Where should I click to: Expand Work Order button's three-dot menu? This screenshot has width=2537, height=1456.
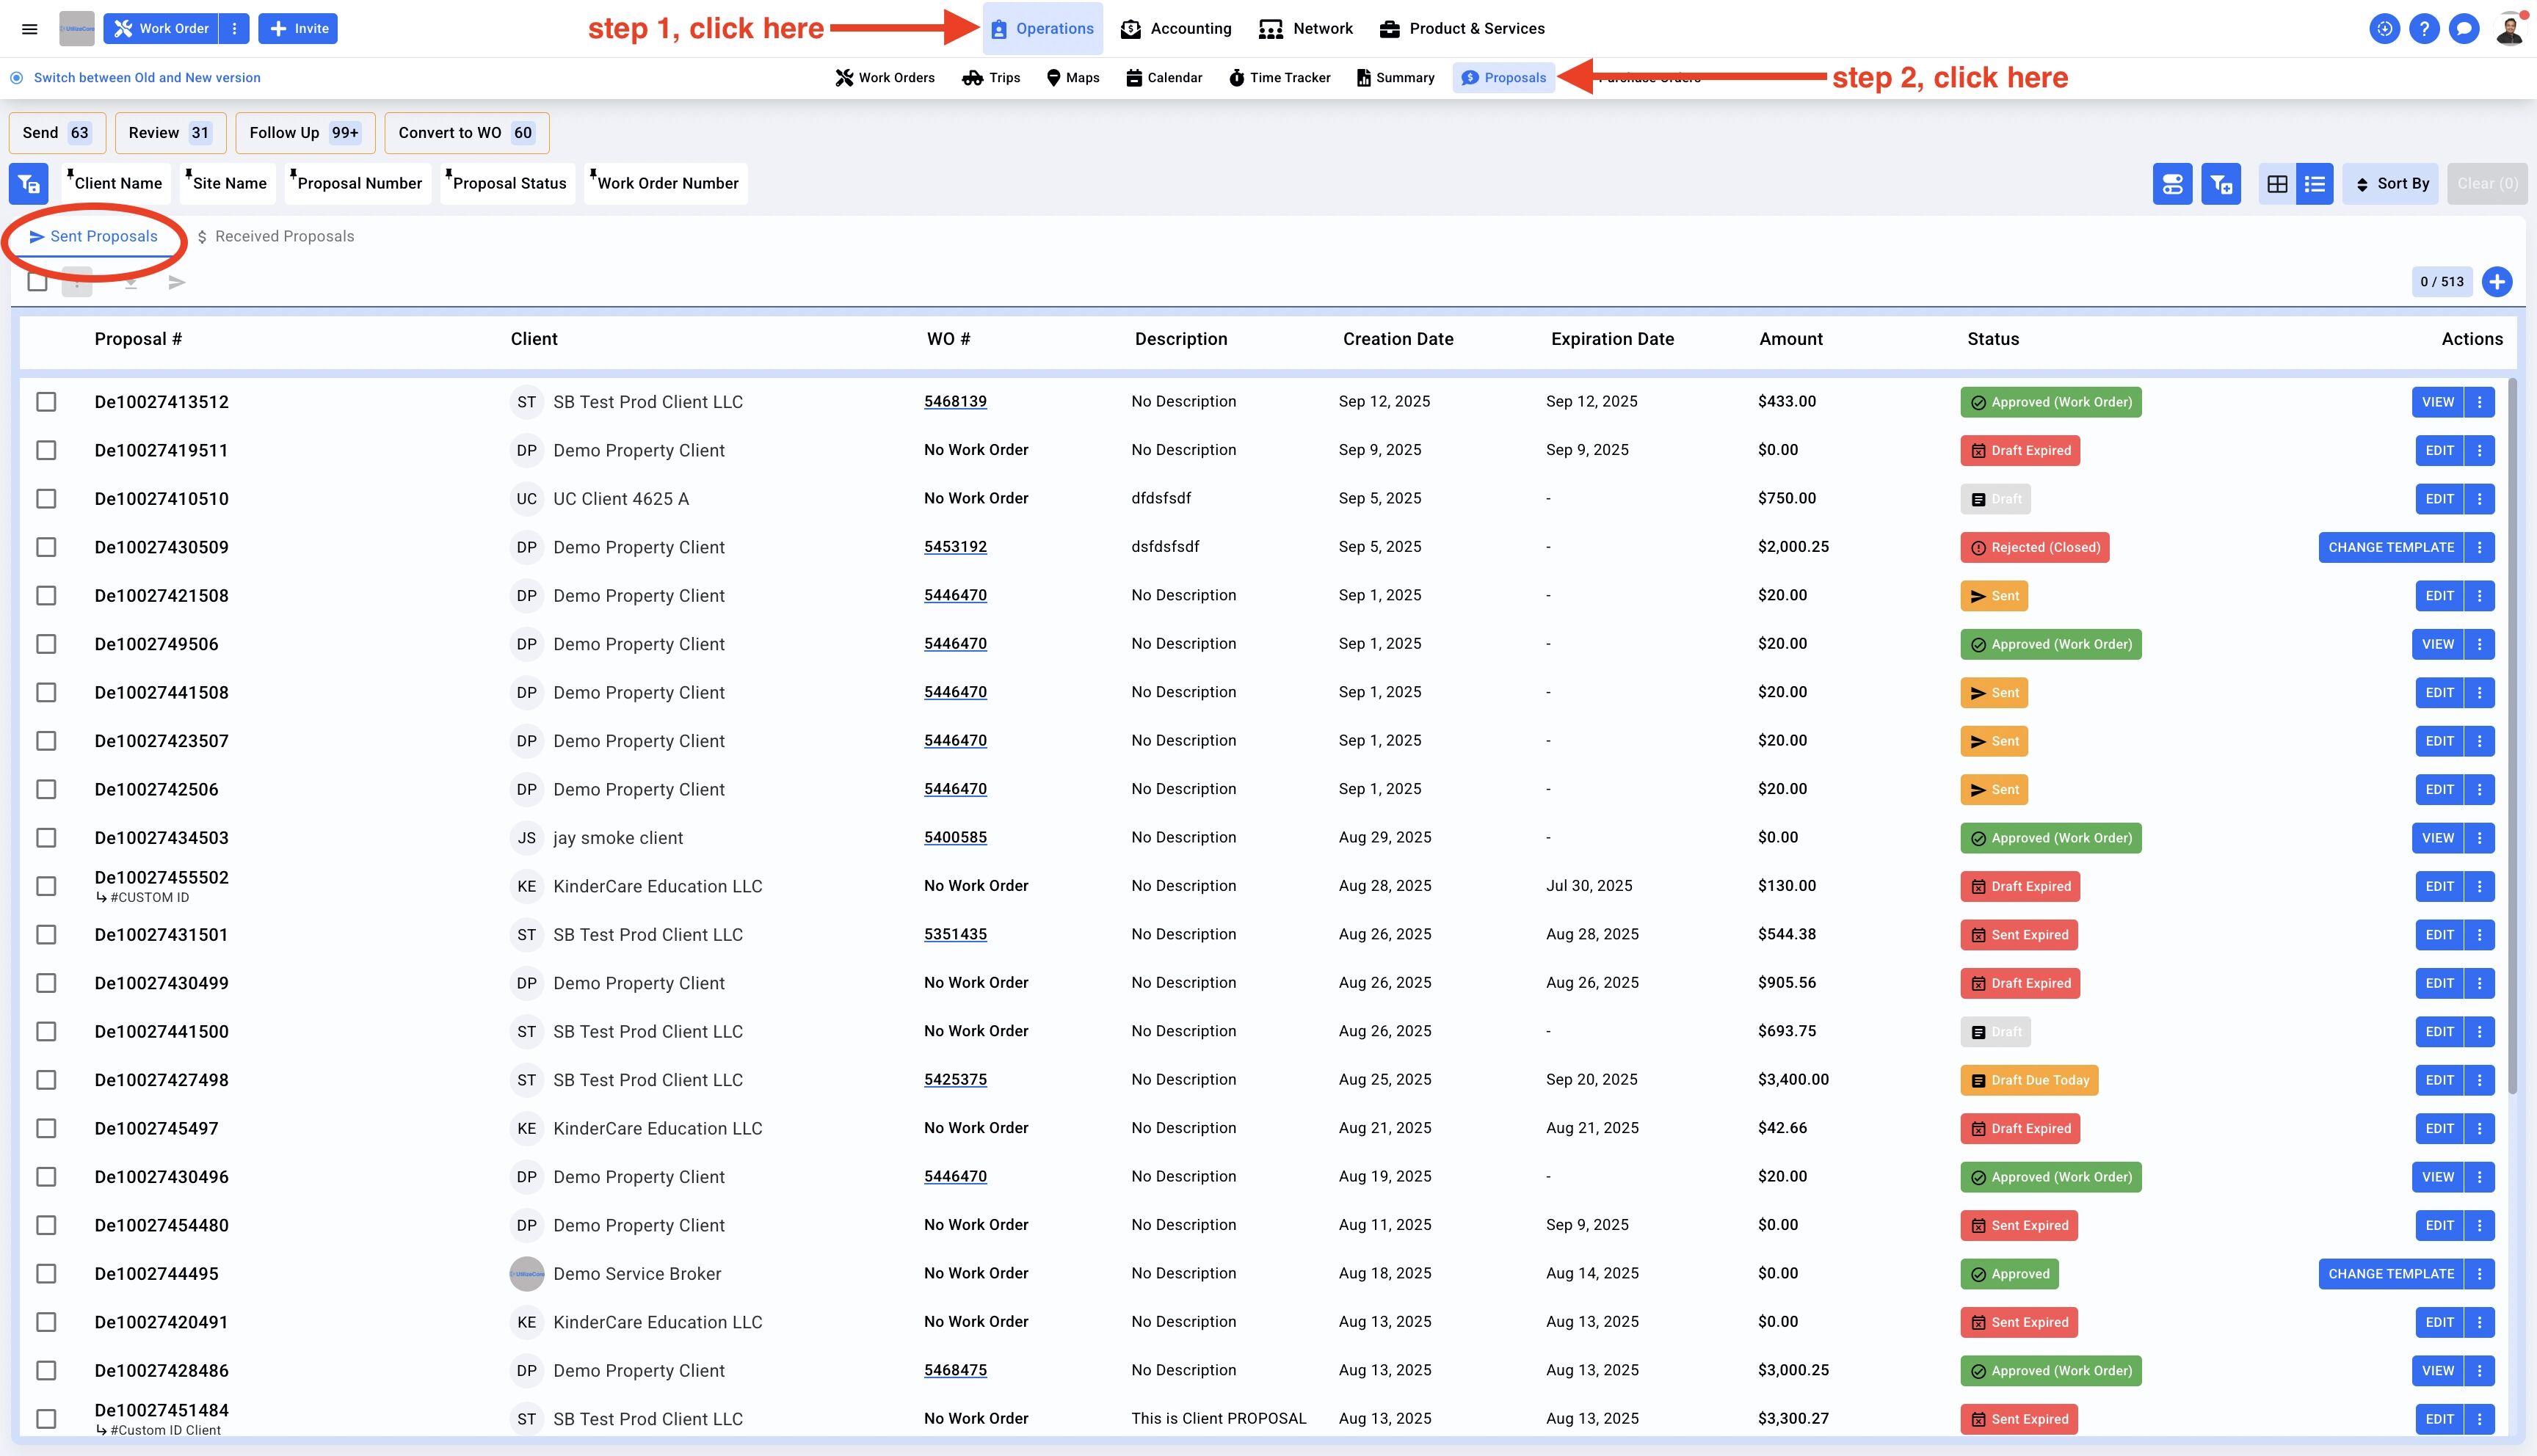click(234, 29)
